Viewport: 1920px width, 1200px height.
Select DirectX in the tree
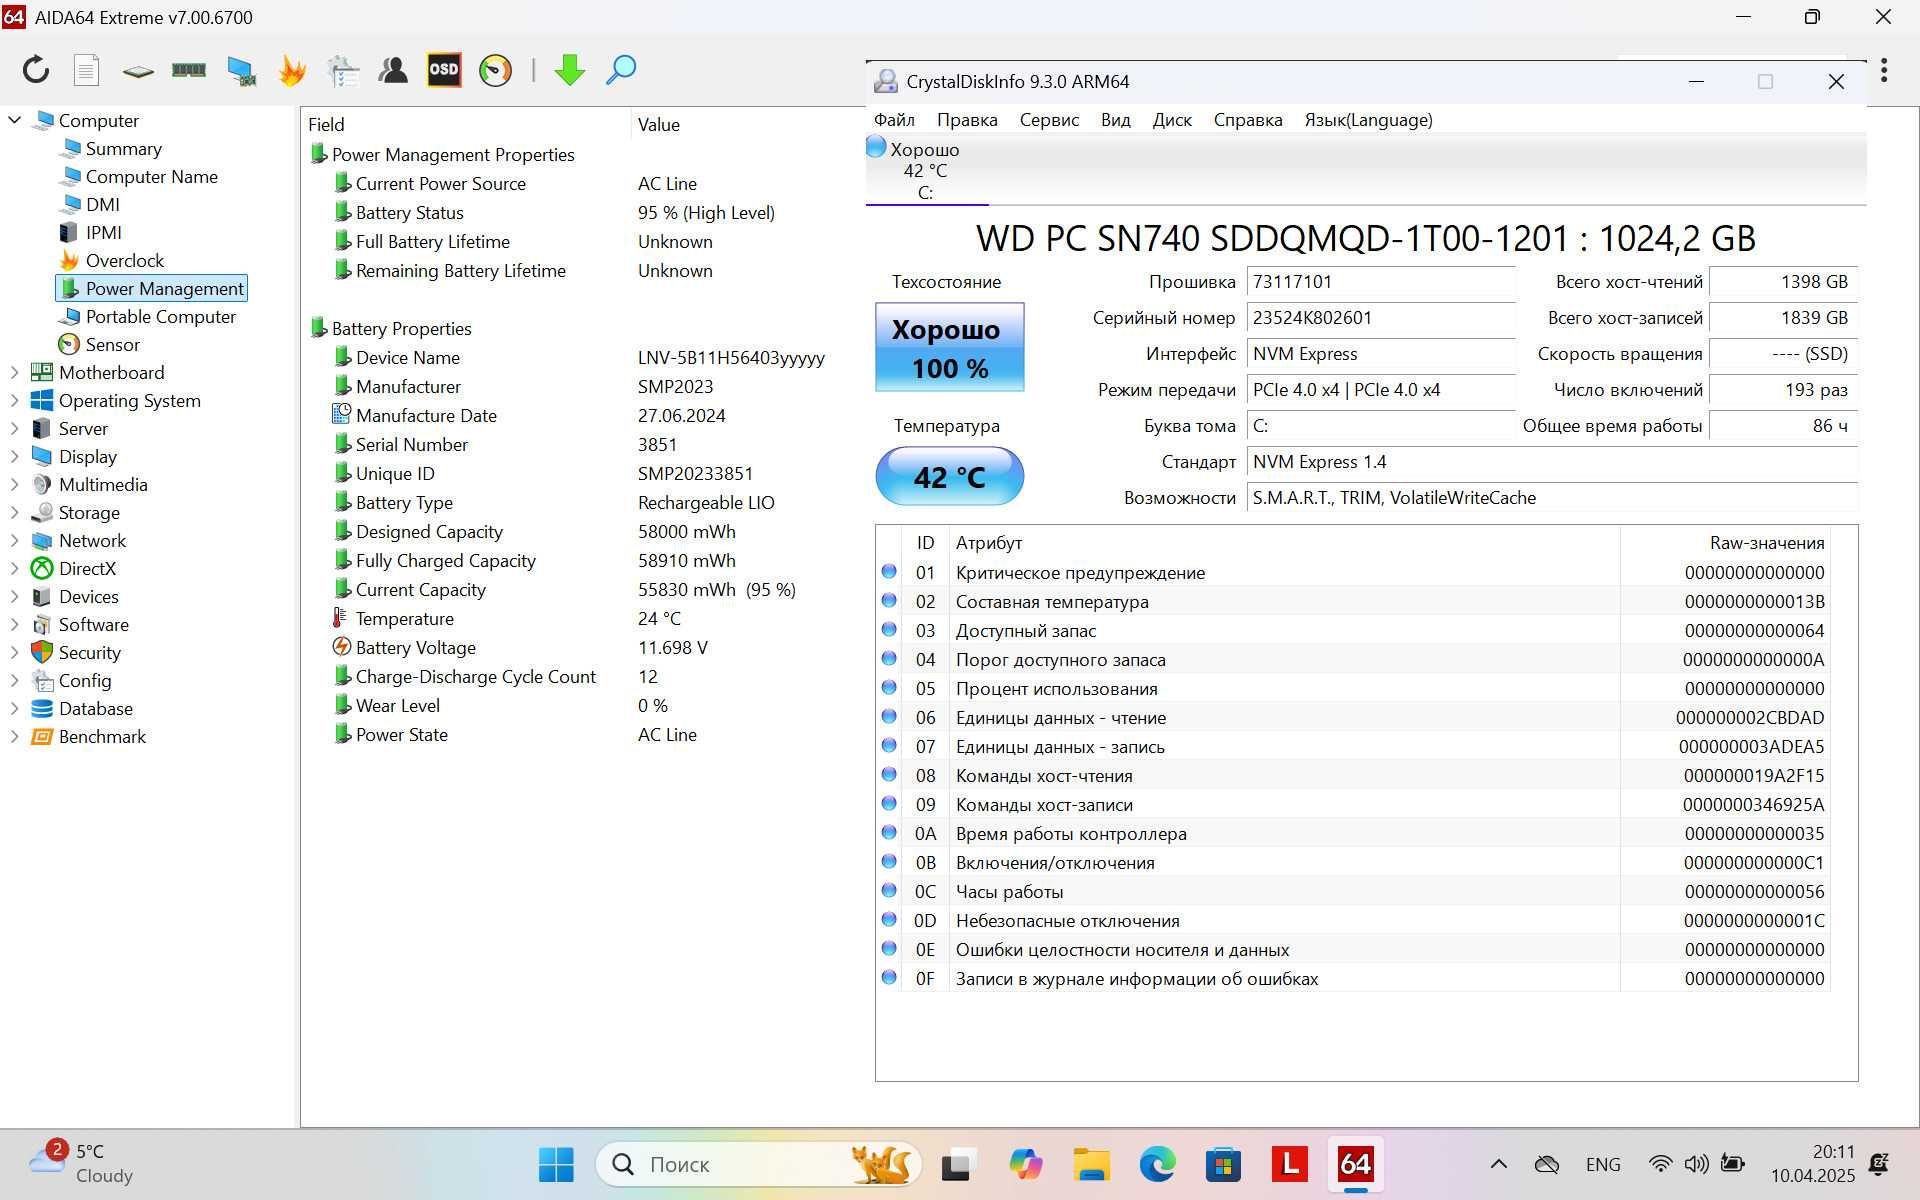pyautogui.click(x=87, y=568)
